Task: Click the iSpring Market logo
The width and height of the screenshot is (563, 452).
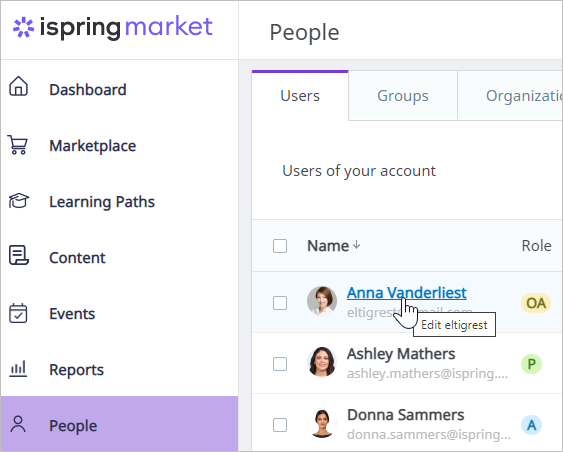Action: 113,27
